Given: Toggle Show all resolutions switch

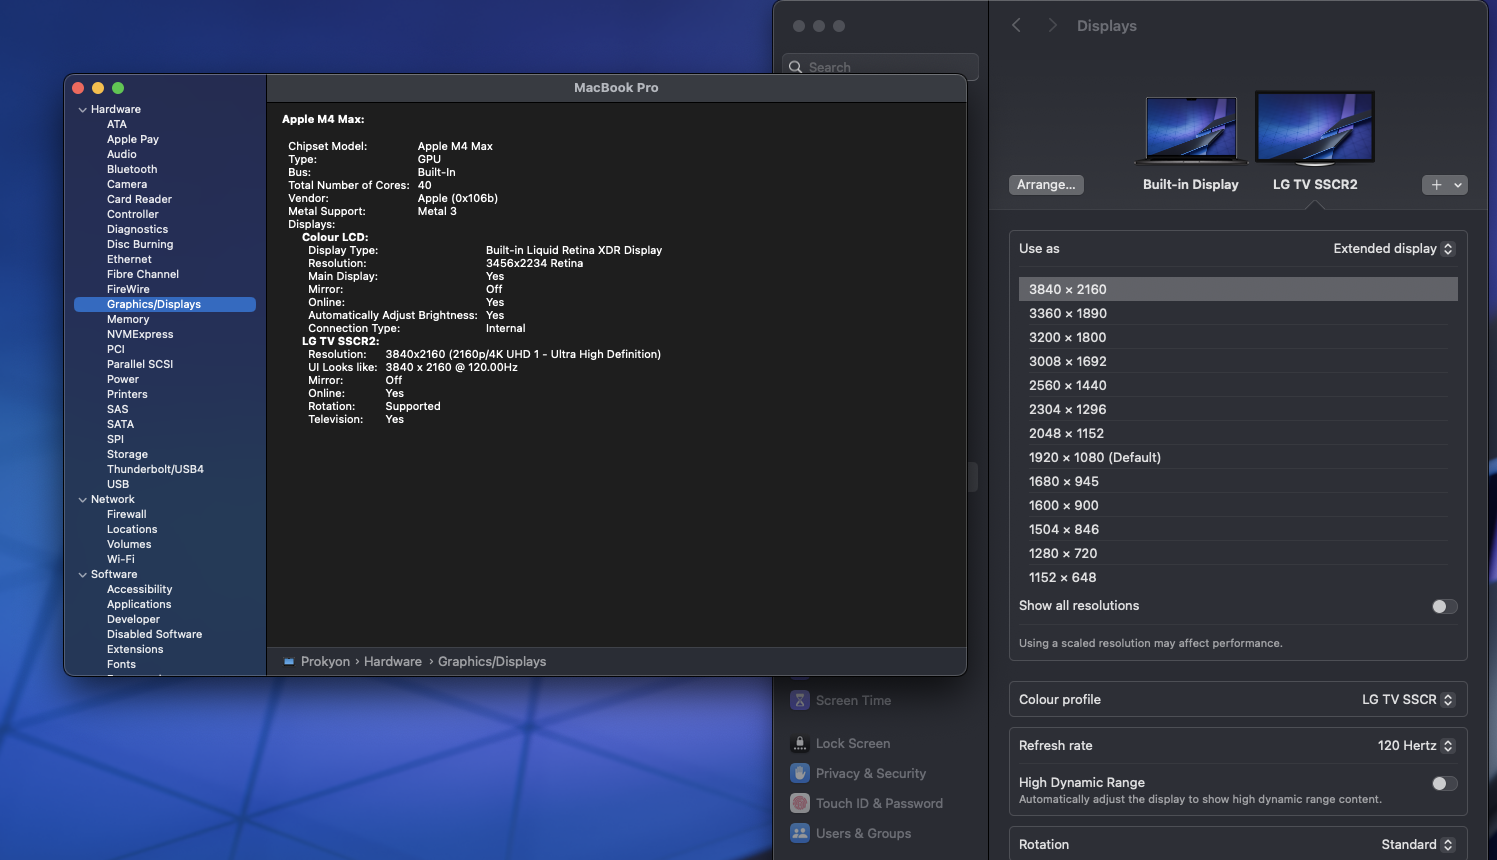Looking at the screenshot, I should [x=1444, y=606].
